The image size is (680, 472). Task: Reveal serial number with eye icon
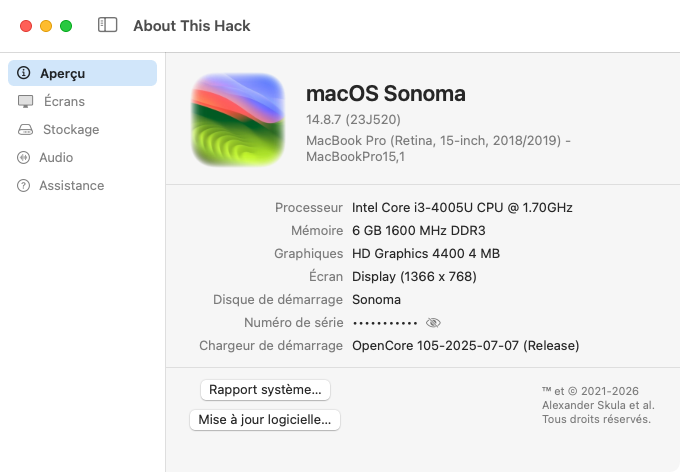[433, 323]
